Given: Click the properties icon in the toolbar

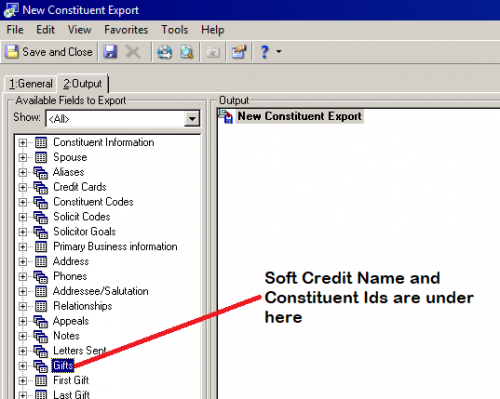Looking at the screenshot, I should tap(239, 52).
